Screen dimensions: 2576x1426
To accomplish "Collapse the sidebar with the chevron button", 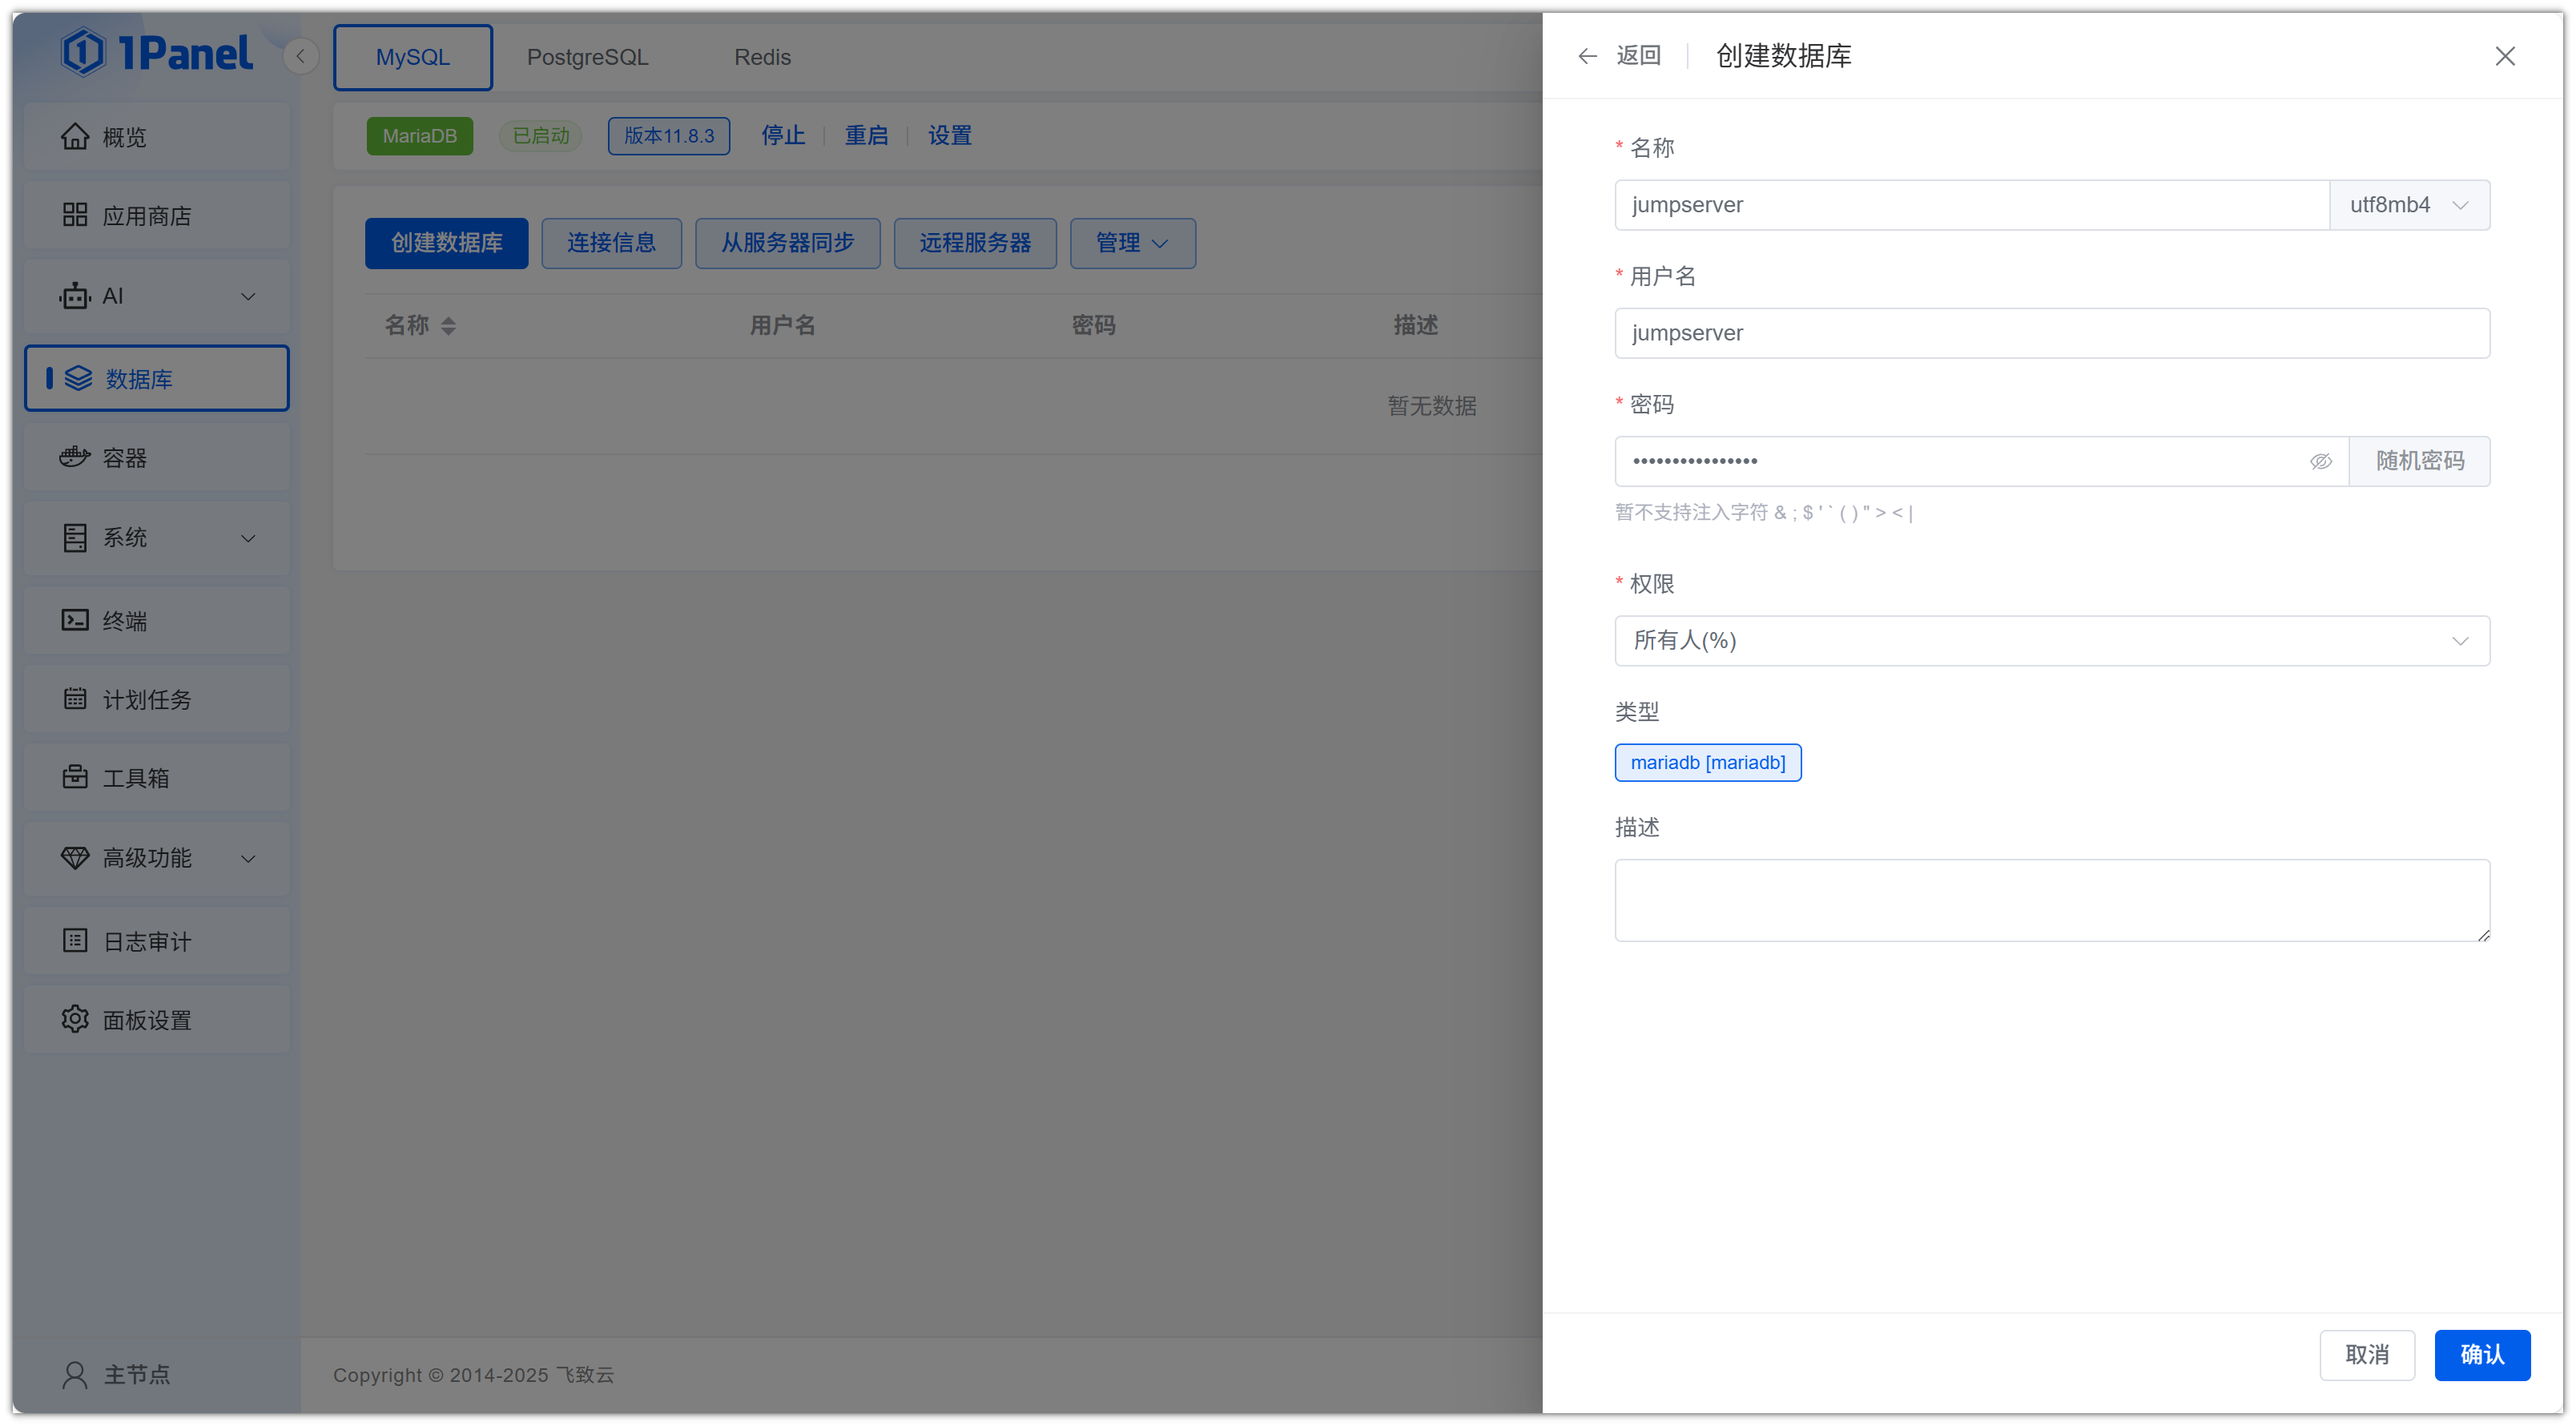I will coord(300,56).
